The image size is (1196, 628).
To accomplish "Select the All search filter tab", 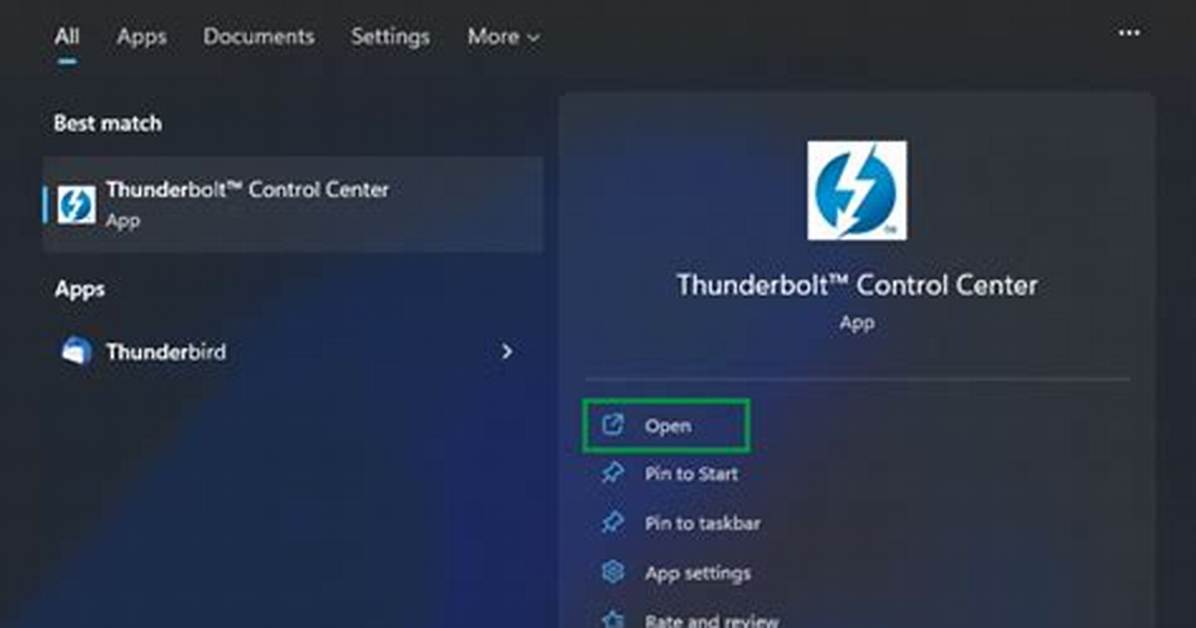I will pos(66,37).
